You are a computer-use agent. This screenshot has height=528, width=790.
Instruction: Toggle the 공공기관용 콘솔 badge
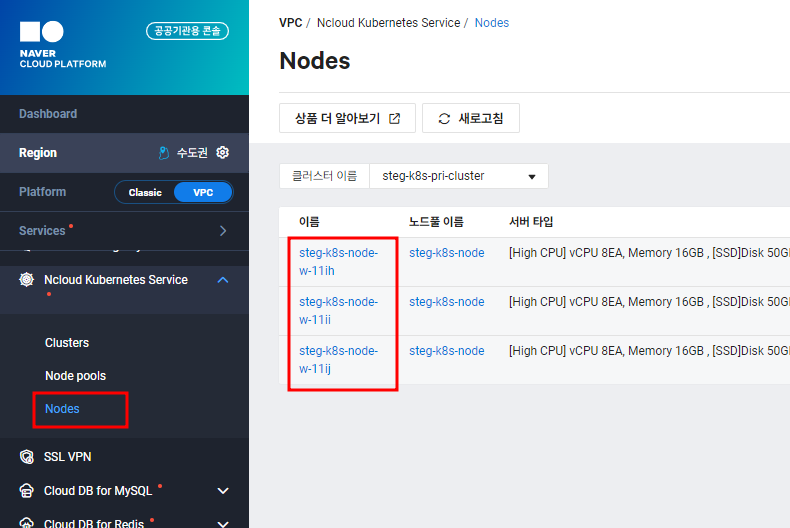187,31
